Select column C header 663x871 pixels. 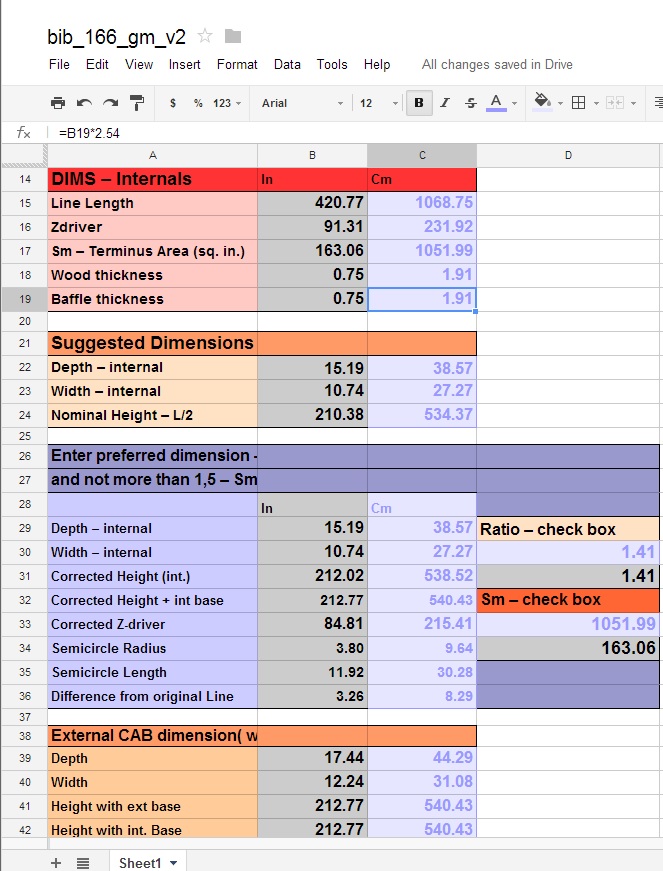point(422,156)
